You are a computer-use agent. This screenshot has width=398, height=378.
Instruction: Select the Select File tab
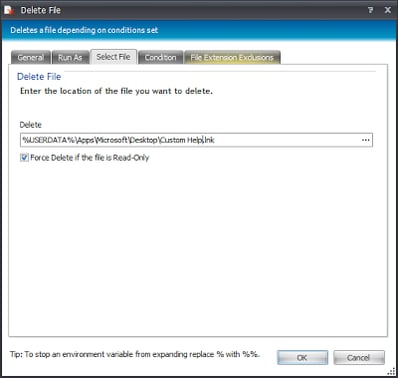[113, 57]
